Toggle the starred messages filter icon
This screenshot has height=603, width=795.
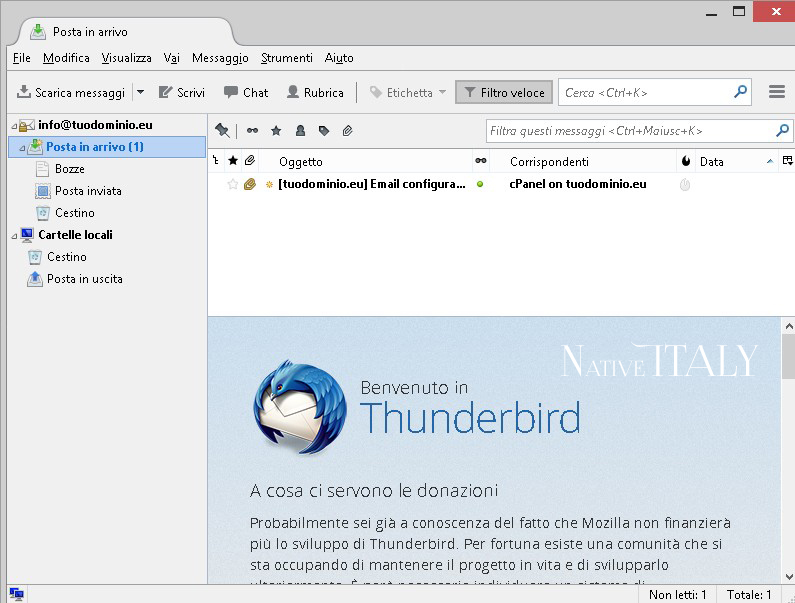click(x=276, y=131)
